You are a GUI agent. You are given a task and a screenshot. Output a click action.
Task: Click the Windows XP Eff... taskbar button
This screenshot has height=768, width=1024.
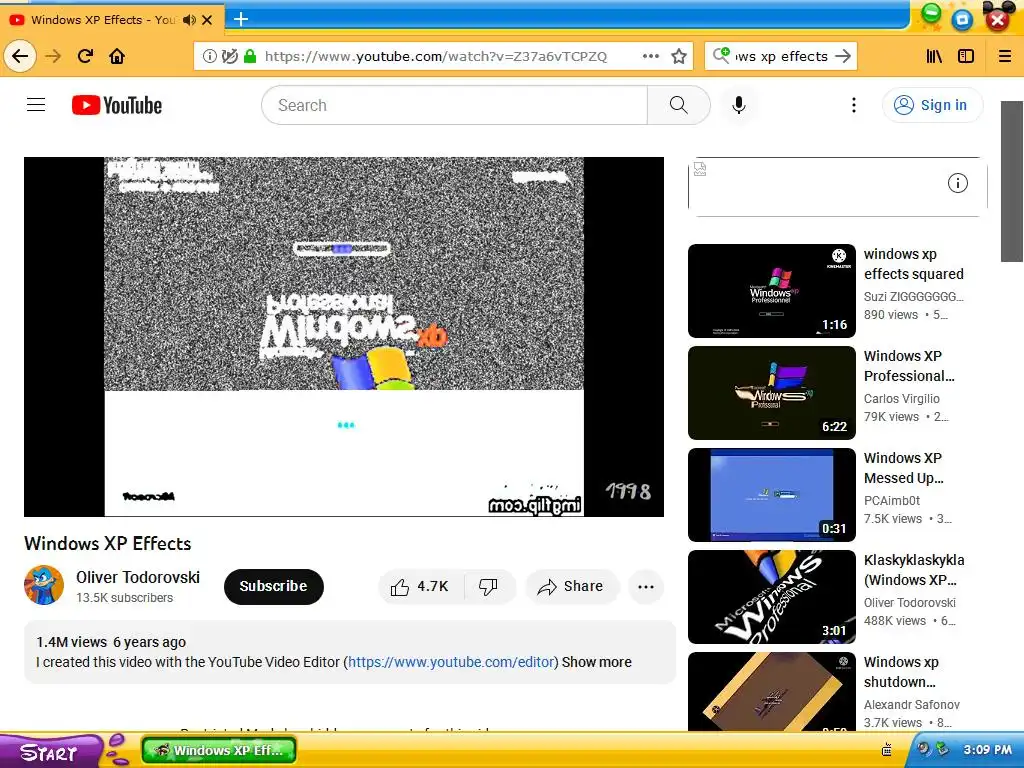(x=219, y=750)
